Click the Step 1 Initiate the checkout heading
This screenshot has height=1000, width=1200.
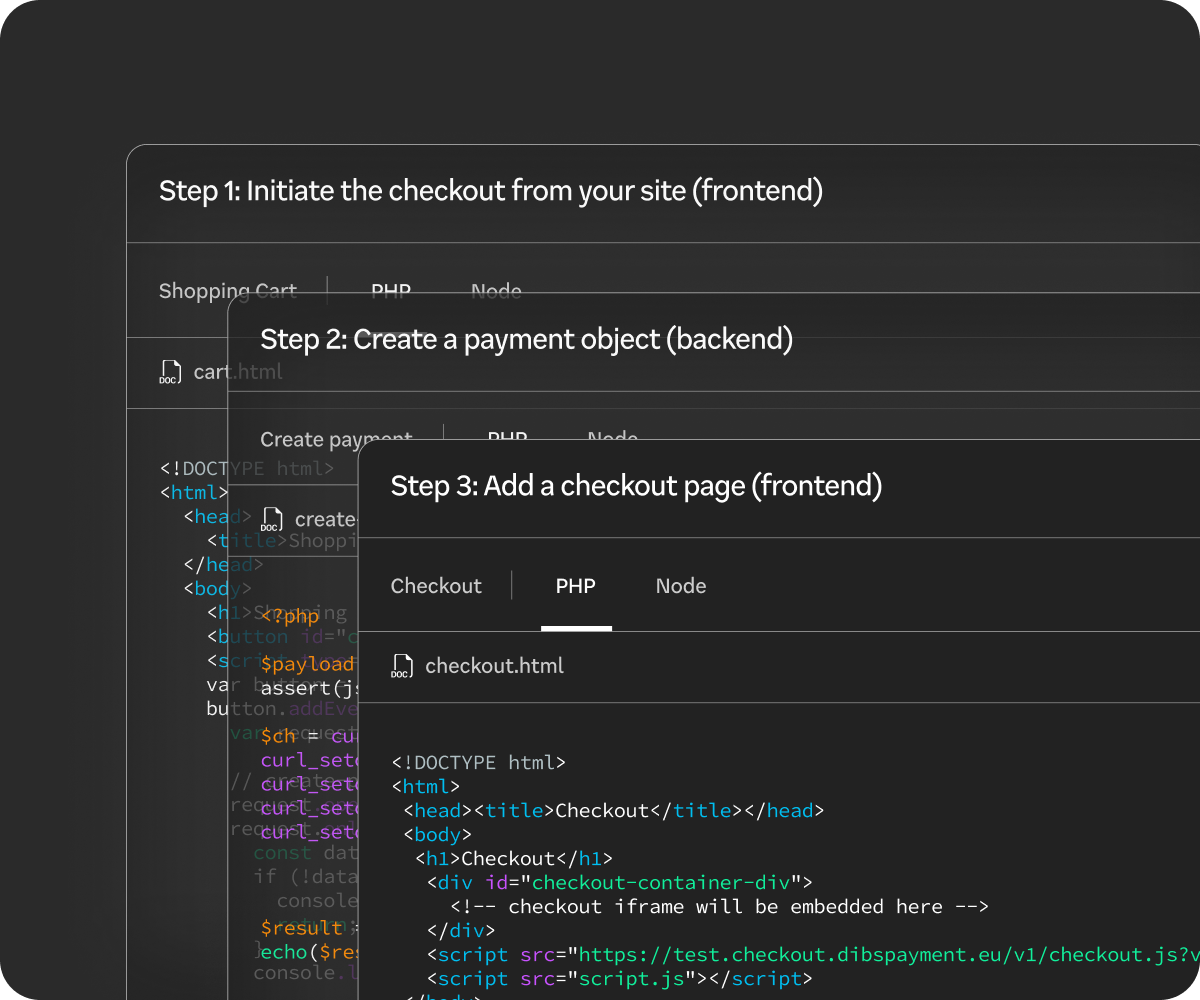coord(490,191)
